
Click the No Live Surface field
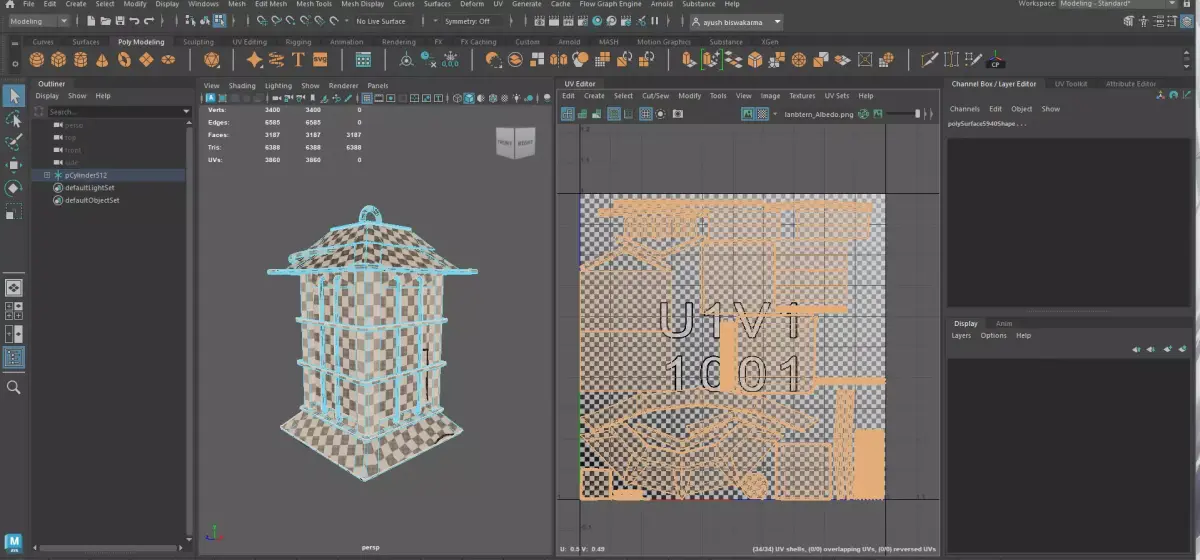tap(381, 21)
